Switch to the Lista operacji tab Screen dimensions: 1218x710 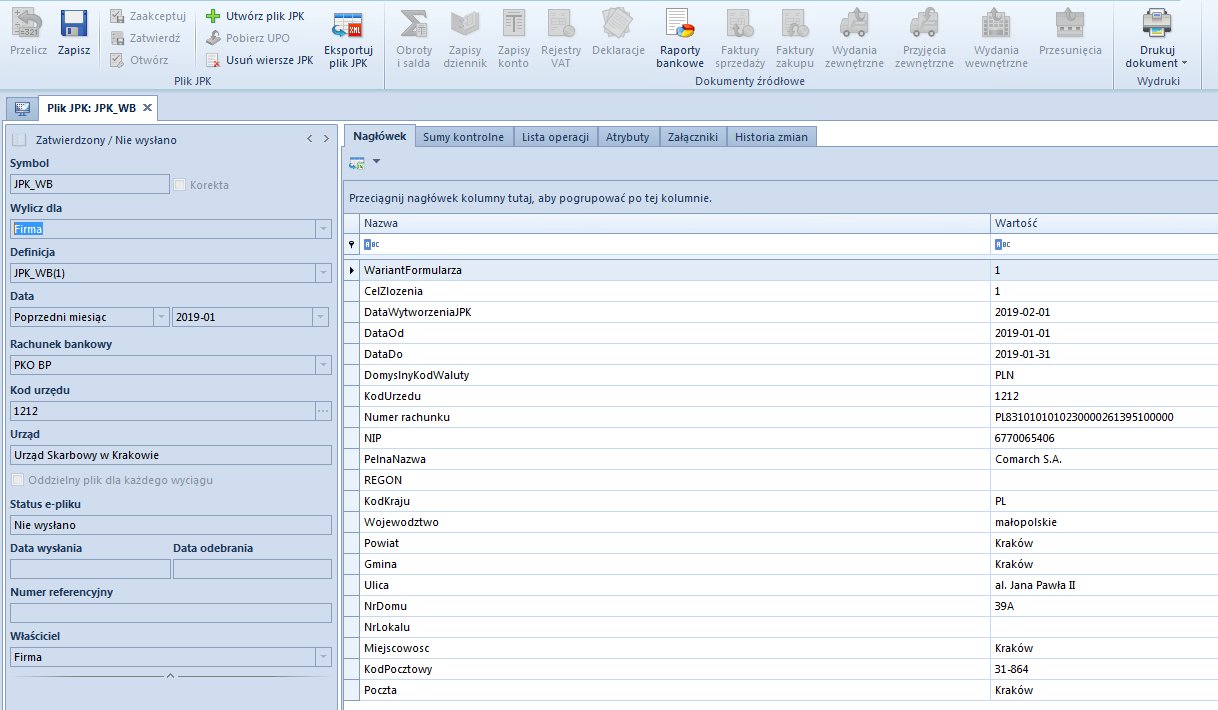tap(555, 137)
